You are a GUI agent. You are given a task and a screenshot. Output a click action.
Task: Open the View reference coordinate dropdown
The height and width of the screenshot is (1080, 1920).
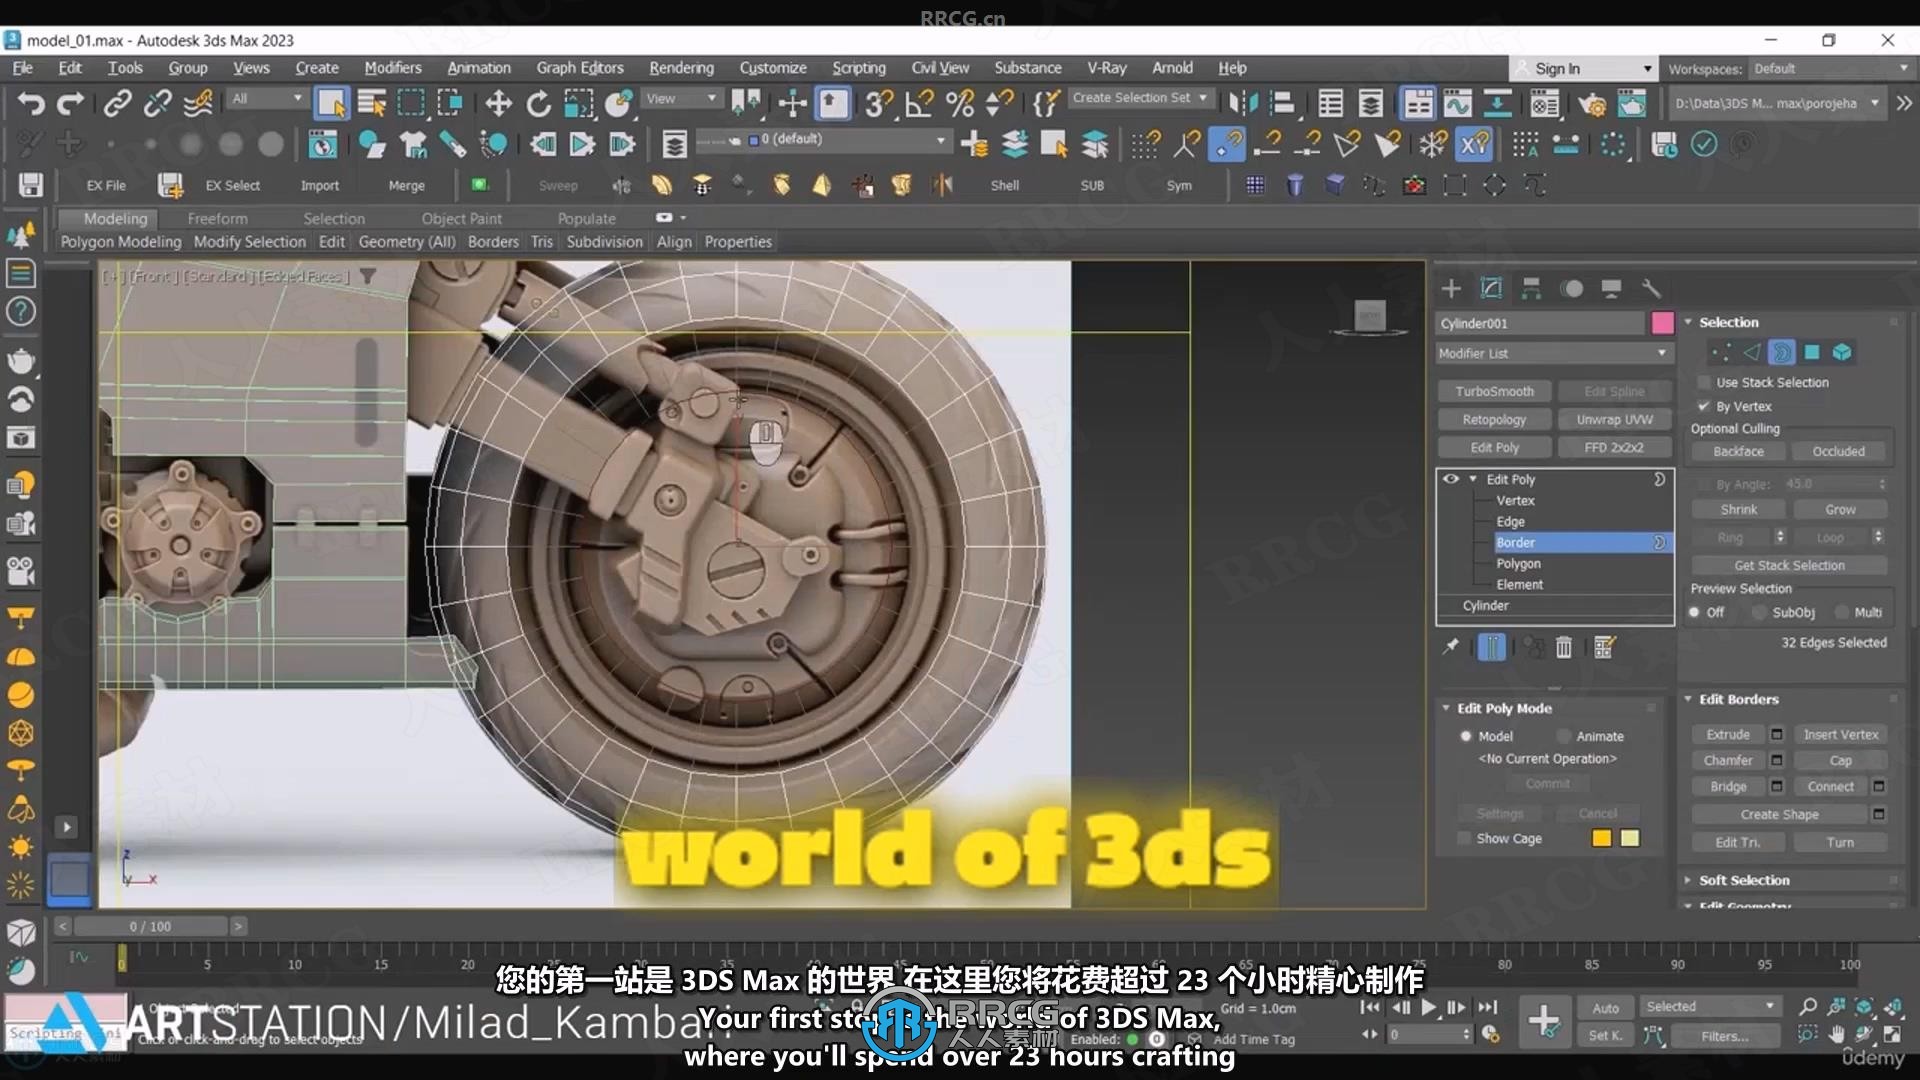pyautogui.click(x=681, y=98)
